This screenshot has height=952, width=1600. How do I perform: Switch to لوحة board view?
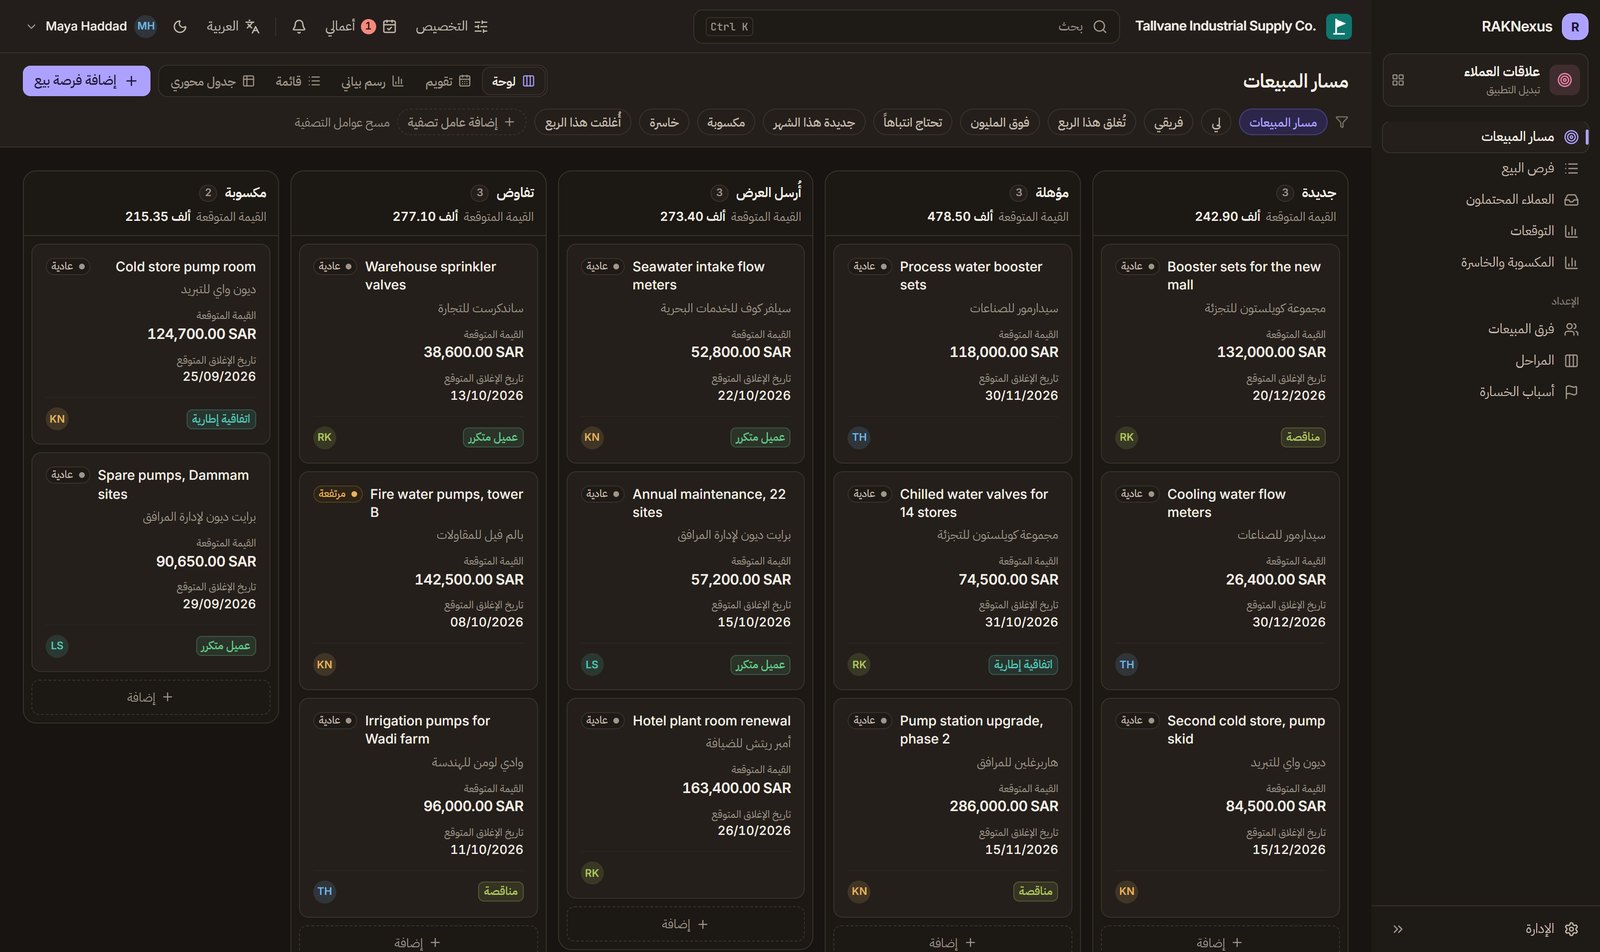pyautogui.click(x=514, y=81)
